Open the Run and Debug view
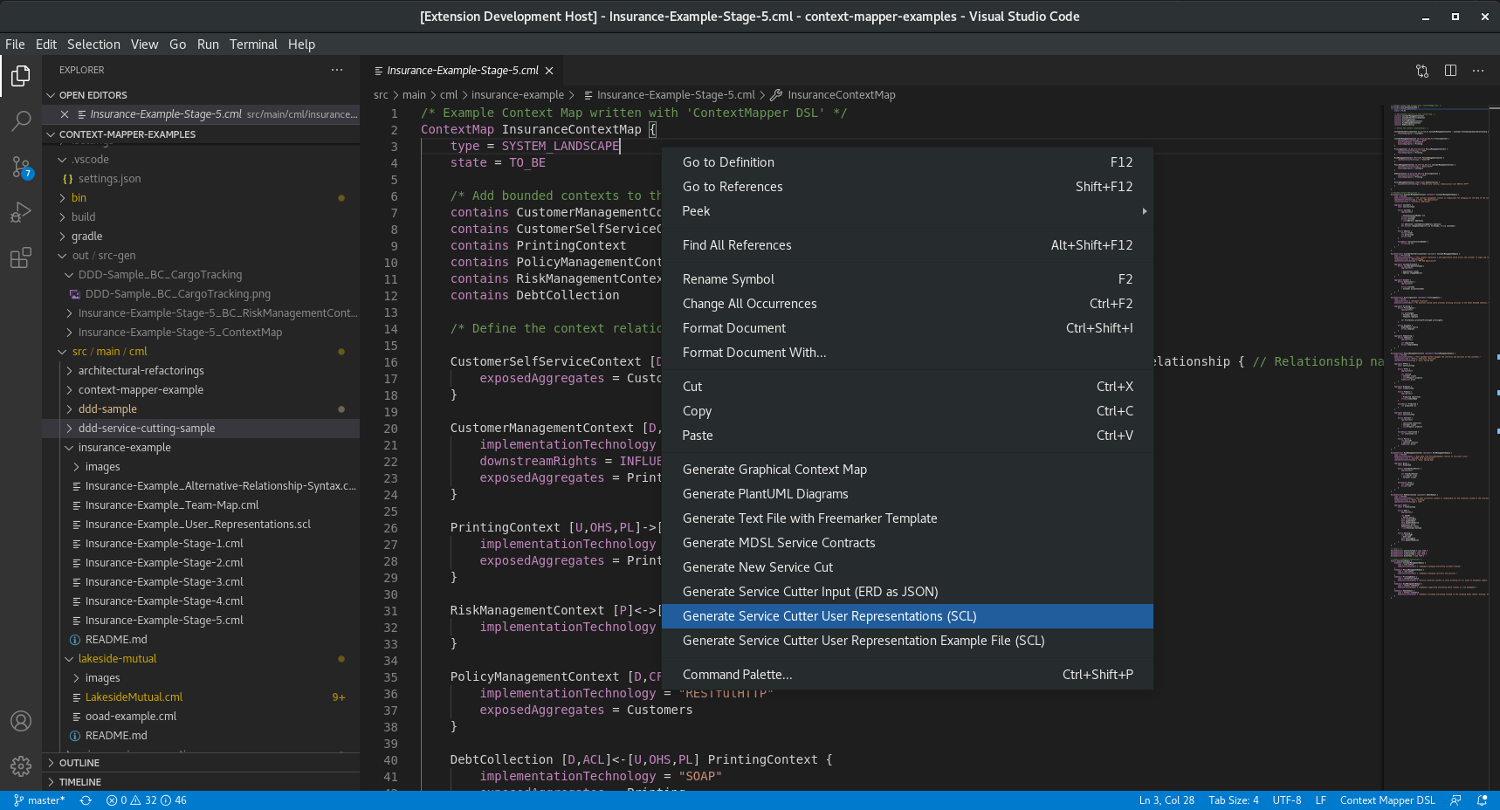Image resolution: width=1500 pixels, height=810 pixels. [x=20, y=212]
